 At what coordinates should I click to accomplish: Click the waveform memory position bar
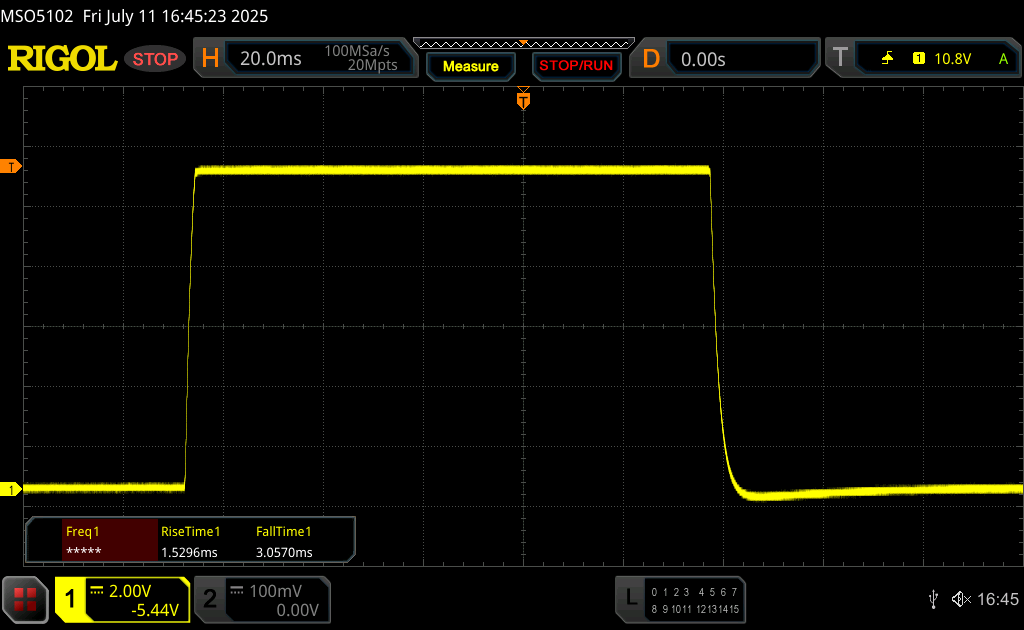[x=524, y=44]
